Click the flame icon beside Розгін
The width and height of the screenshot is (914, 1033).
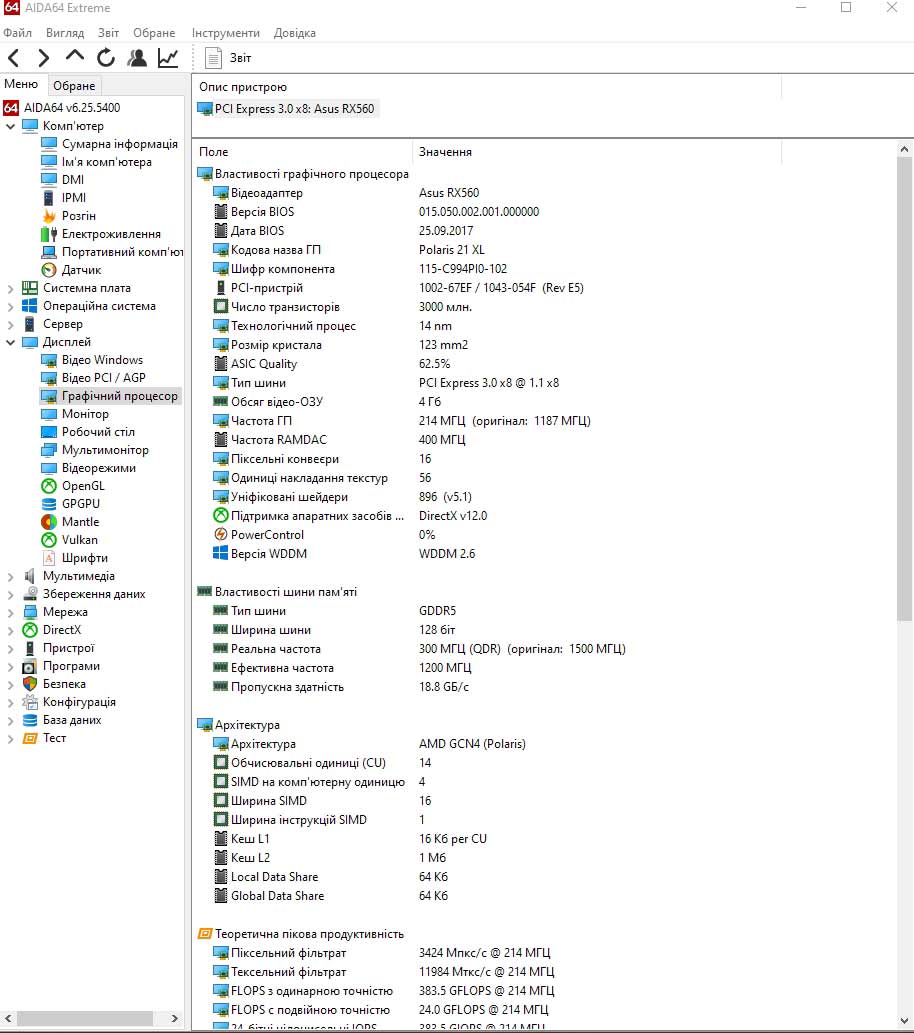click(x=49, y=216)
